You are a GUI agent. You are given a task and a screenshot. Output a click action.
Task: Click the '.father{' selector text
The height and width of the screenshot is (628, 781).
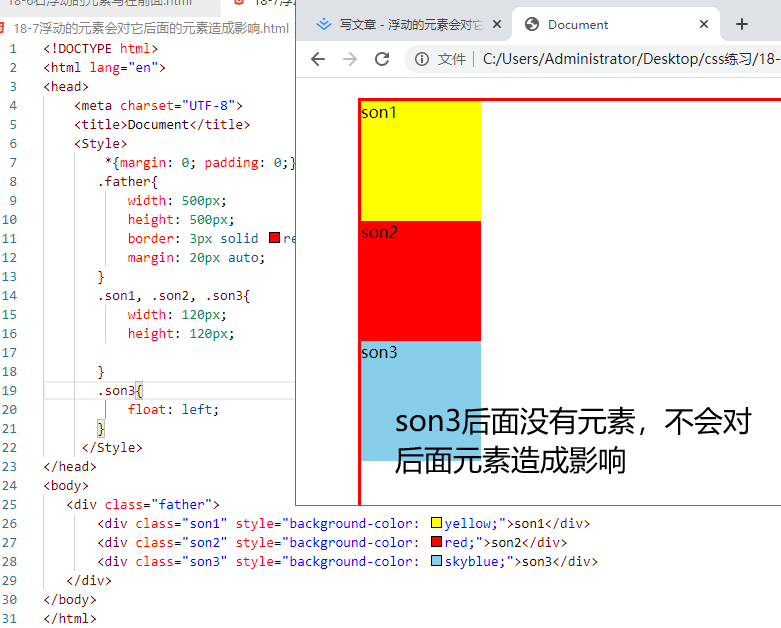pos(128,181)
